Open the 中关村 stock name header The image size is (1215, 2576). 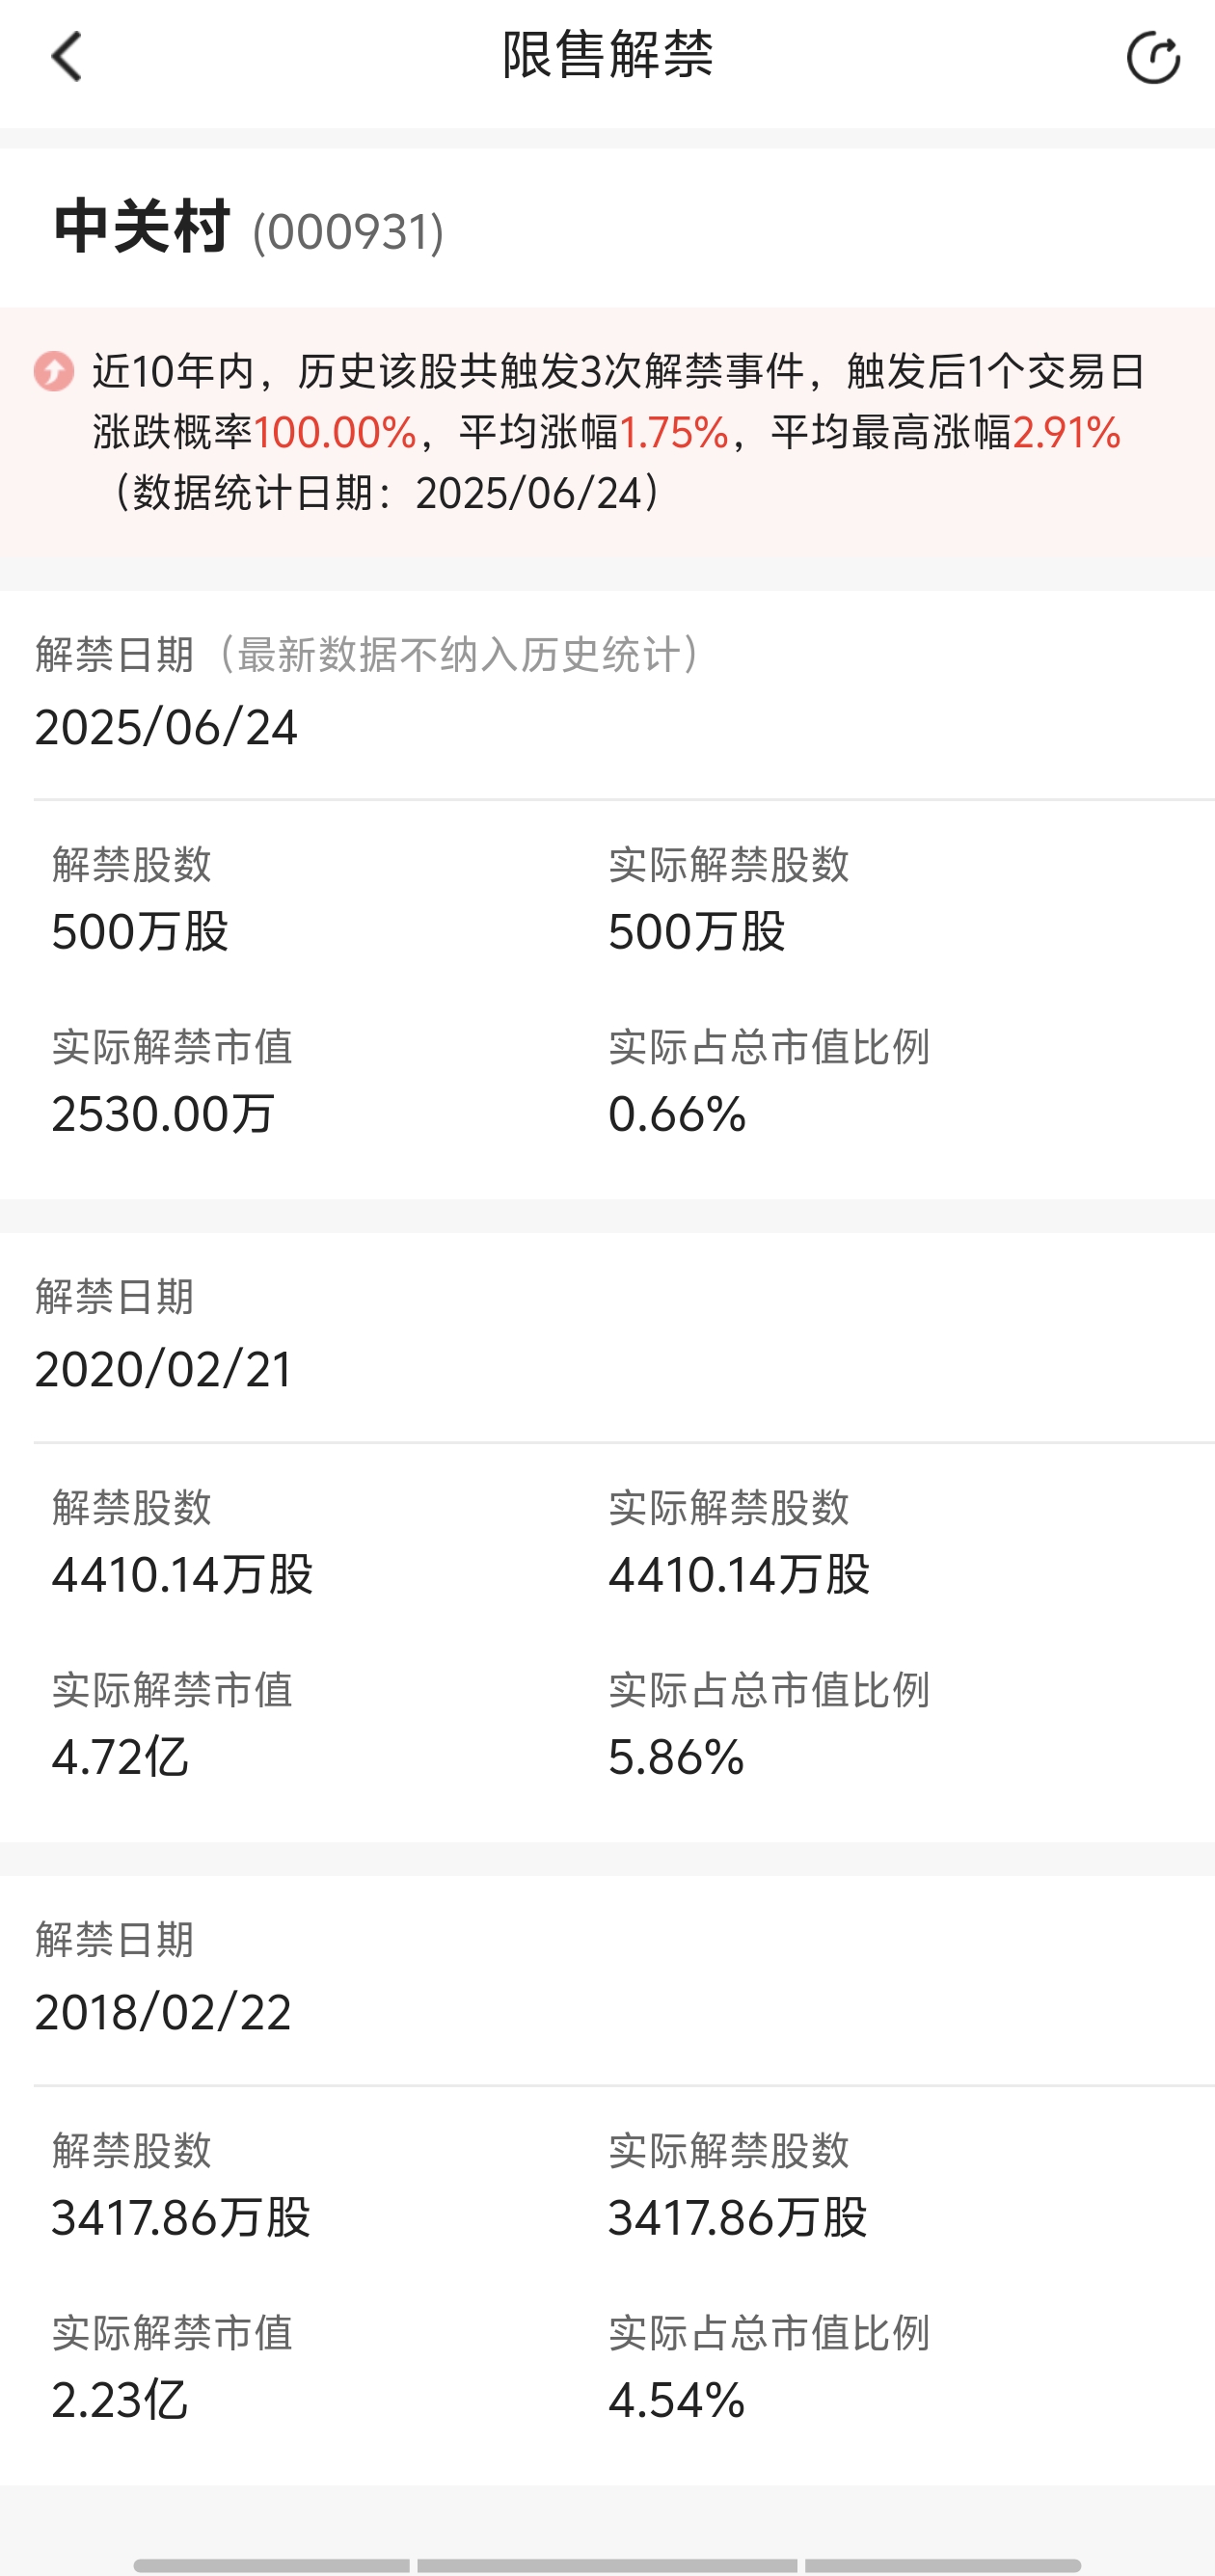142,227
